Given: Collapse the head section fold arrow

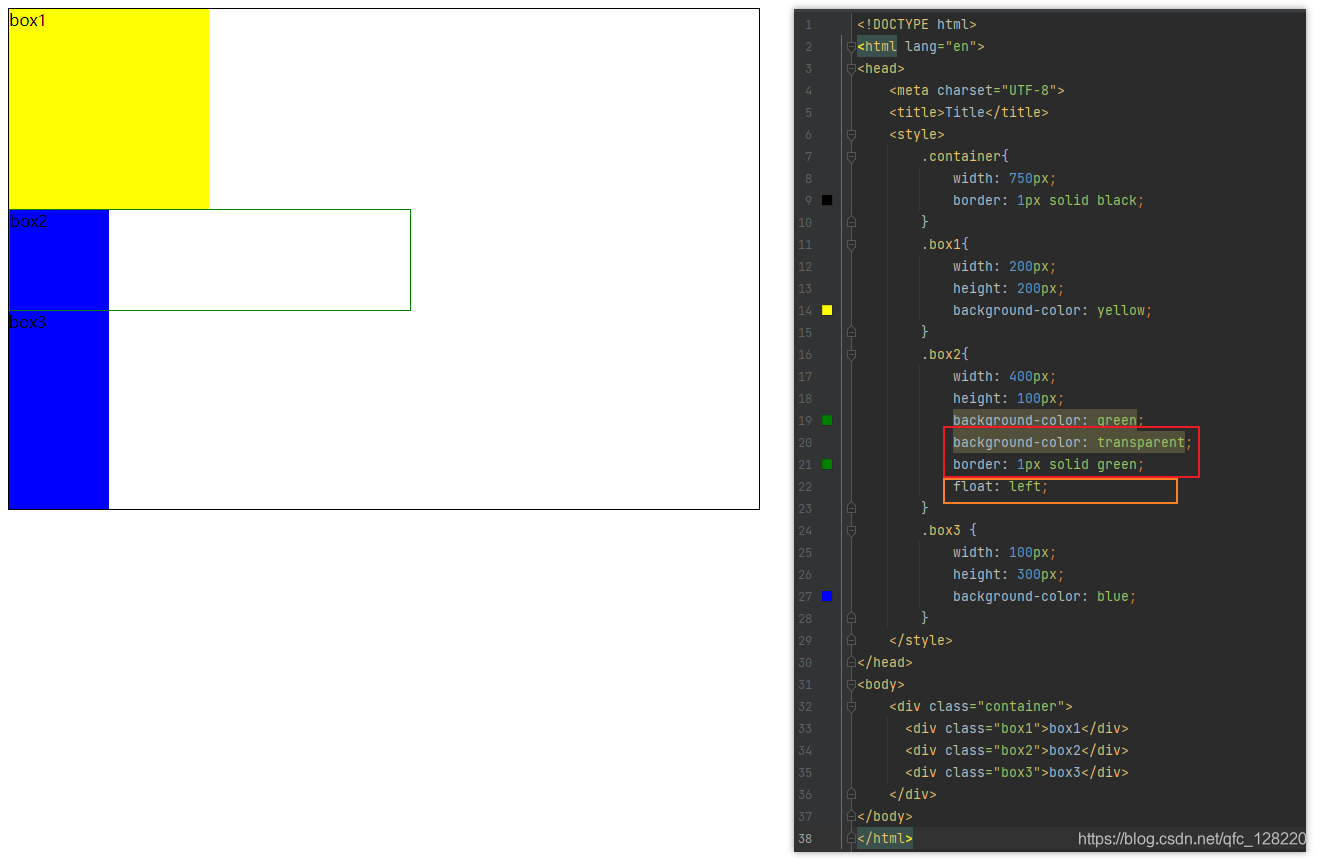Looking at the screenshot, I should [x=850, y=68].
